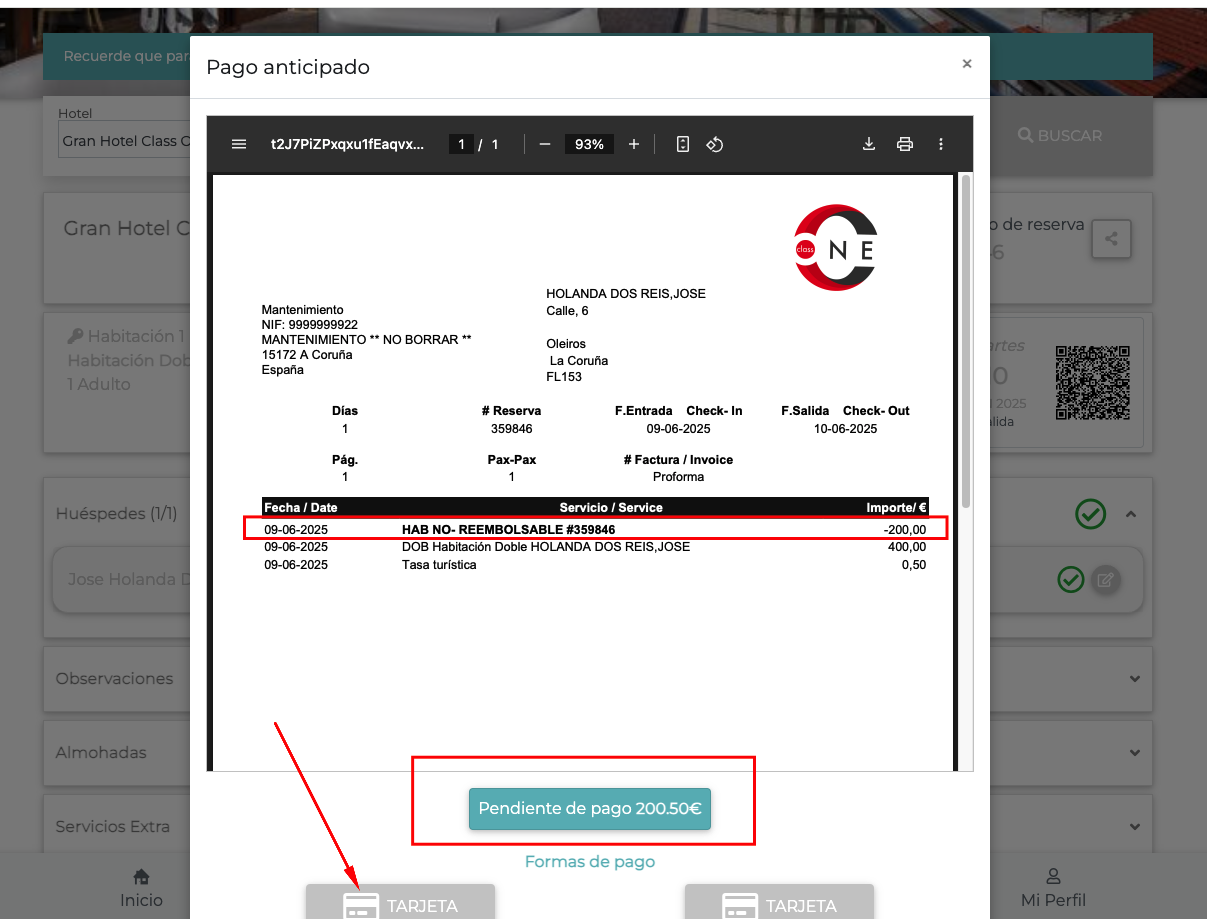1207x919 pixels.
Task: Edit guest Jose Holanda details
Action: point(1105,579)
